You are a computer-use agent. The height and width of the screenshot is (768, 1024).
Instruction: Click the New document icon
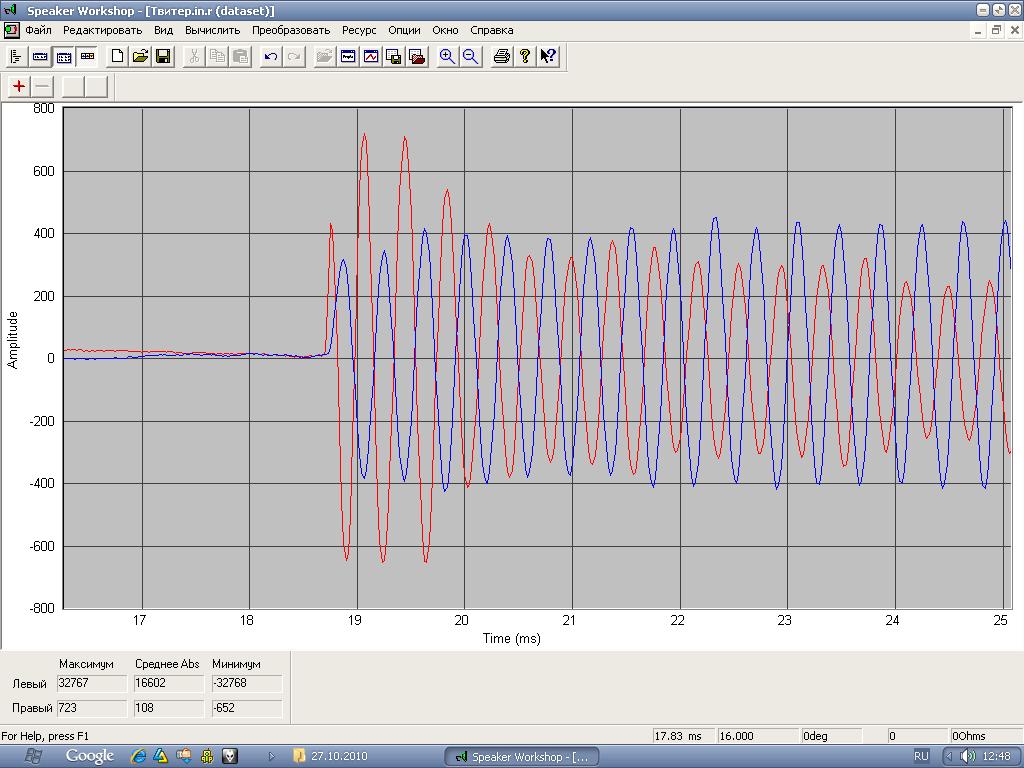tap(117, 57)
